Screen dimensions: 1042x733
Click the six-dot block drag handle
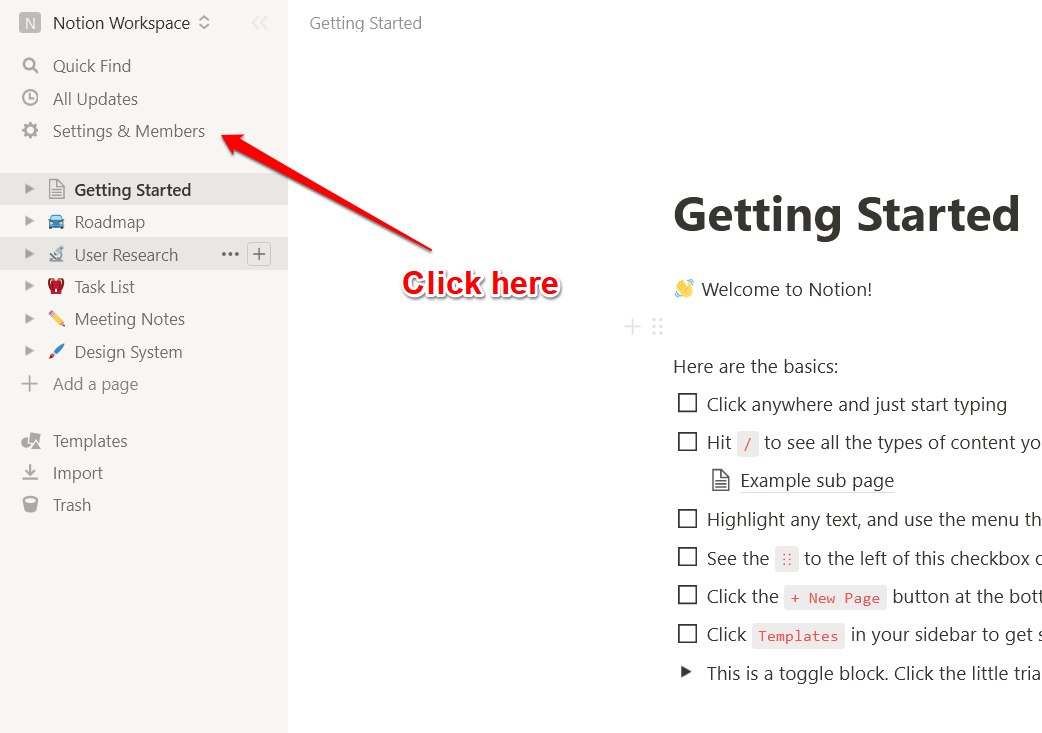pyautogui.click(x=657, y=326)
